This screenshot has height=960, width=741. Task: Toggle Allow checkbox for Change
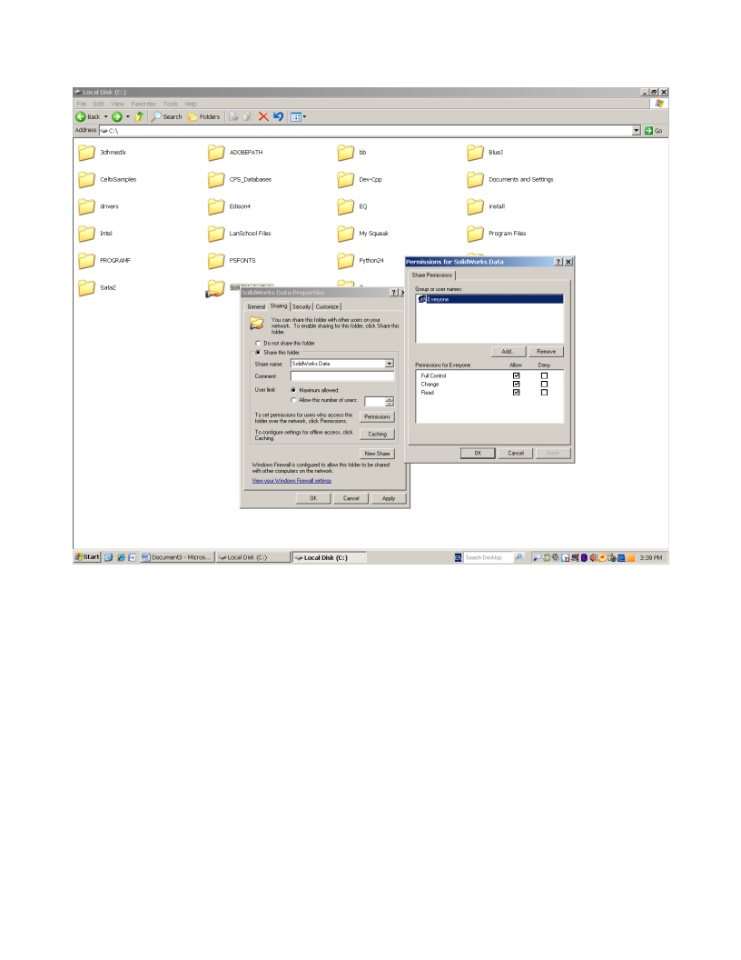pos(516,384)
